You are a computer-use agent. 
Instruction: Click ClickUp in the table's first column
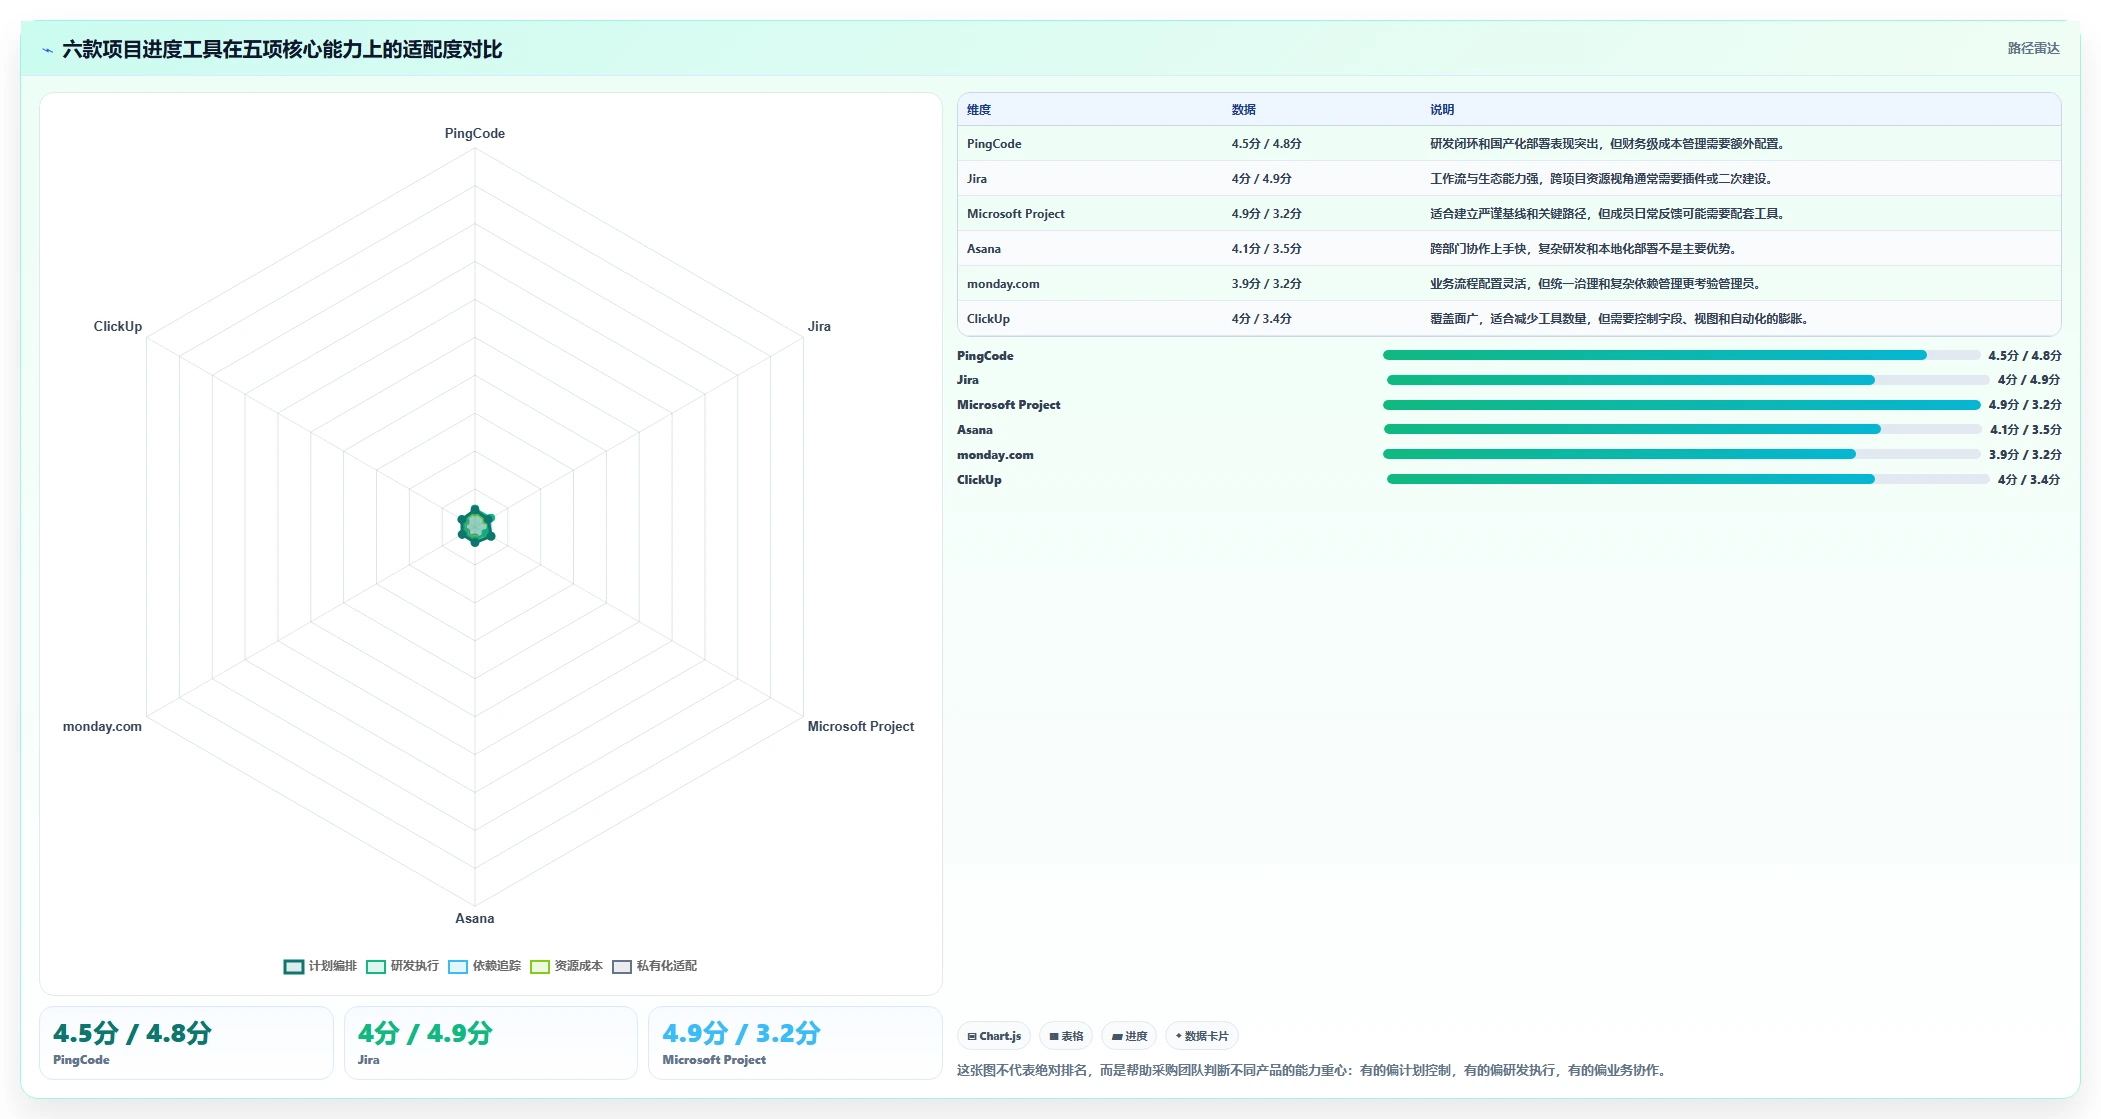(988, 319)
